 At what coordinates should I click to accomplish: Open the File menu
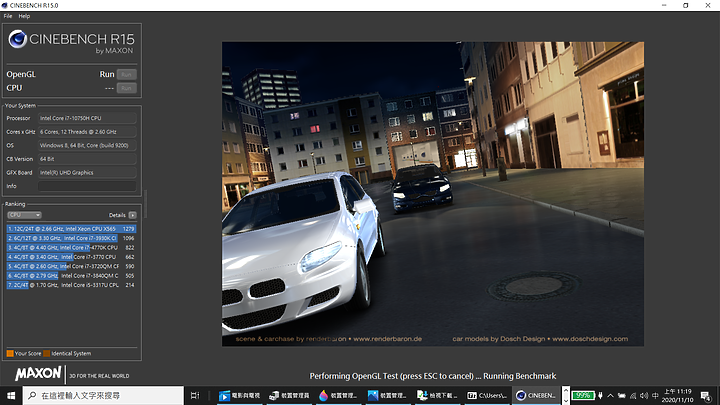(x=8, y=16)
